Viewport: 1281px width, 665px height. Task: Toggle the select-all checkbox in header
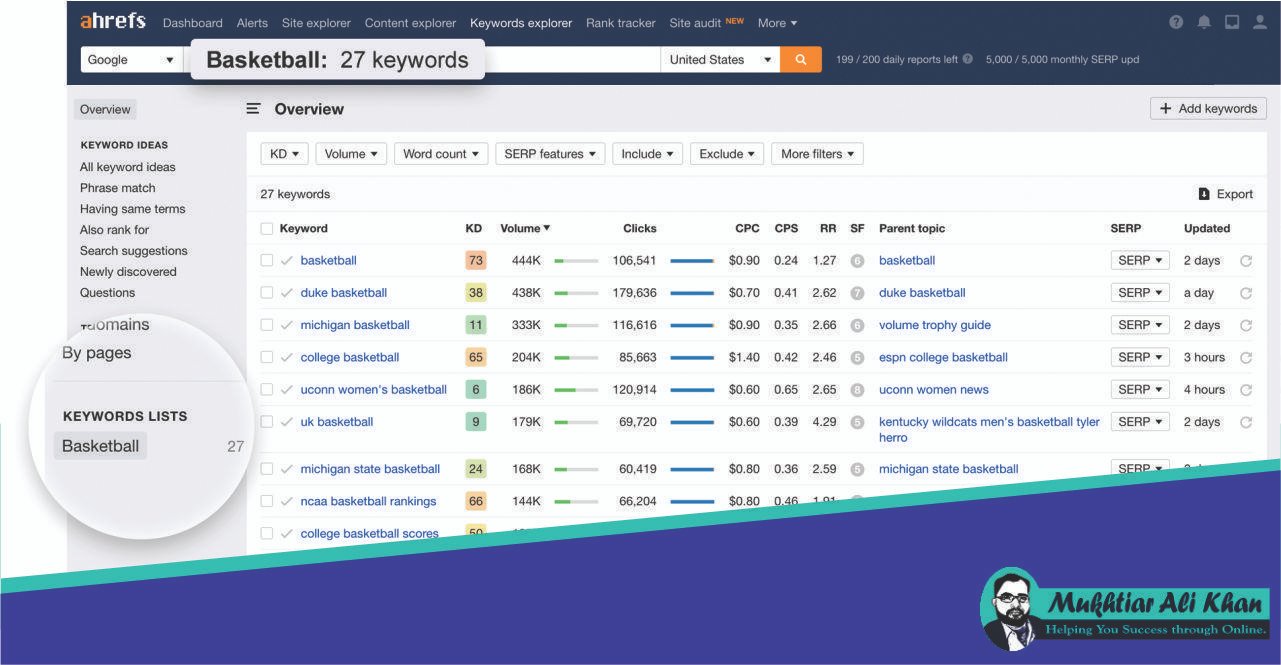267,228
